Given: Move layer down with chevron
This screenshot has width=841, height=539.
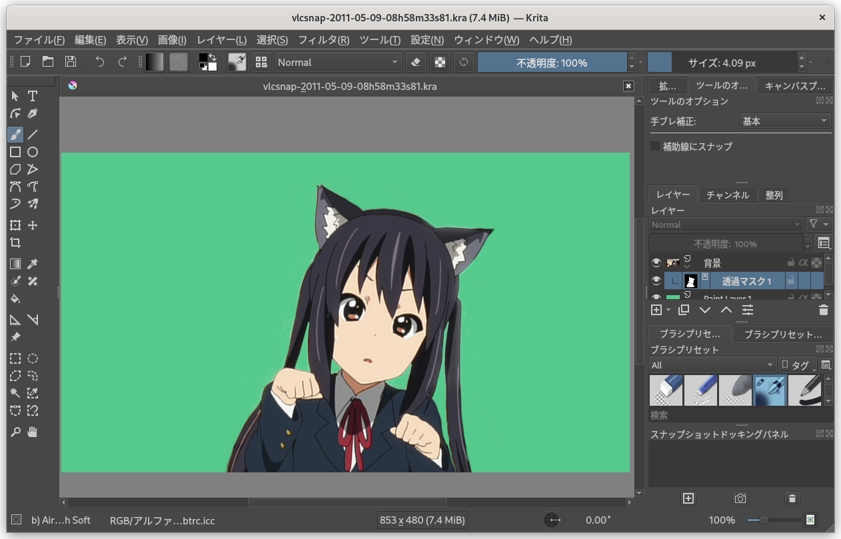Looking at the screenshot, I should tap(705, 310).
